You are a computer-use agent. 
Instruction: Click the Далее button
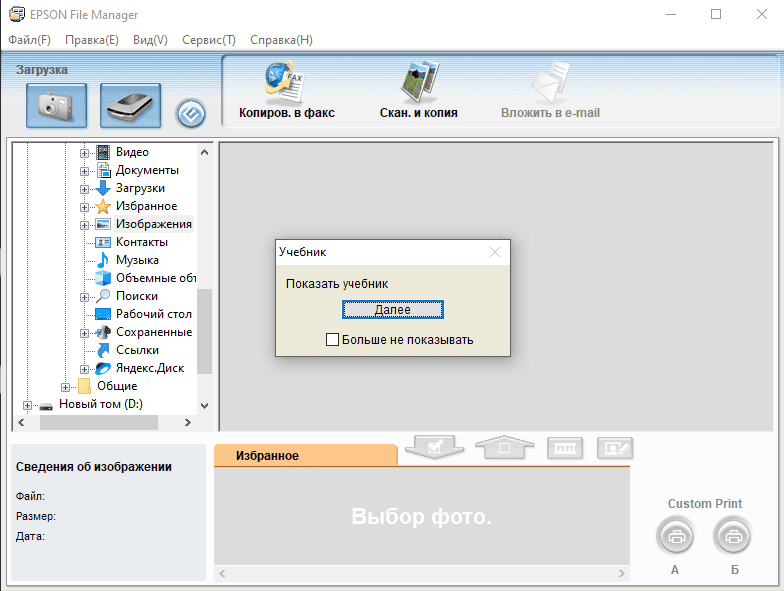coord(392,310)
